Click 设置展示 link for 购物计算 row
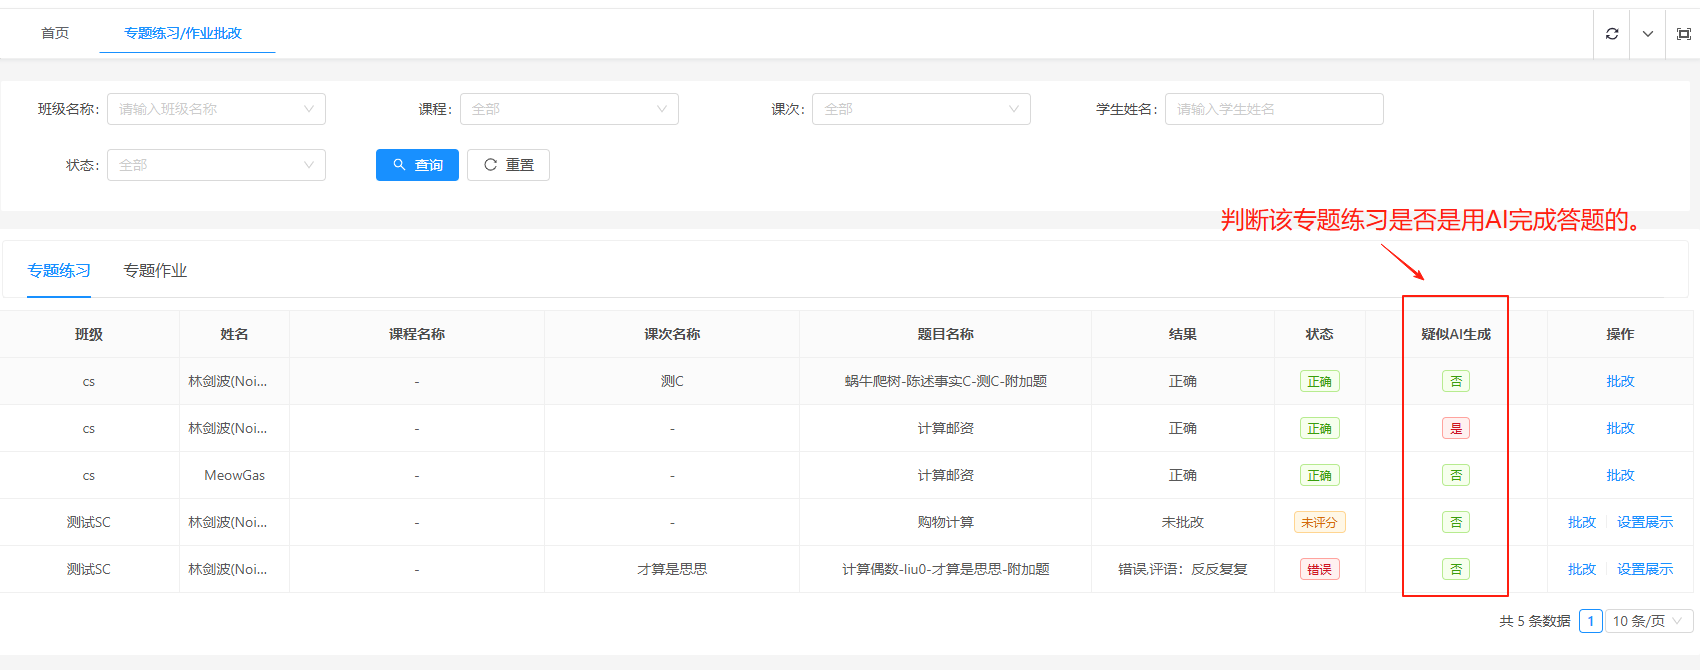The height and width of the screenshot is (670, 1700). [1645, 522]
